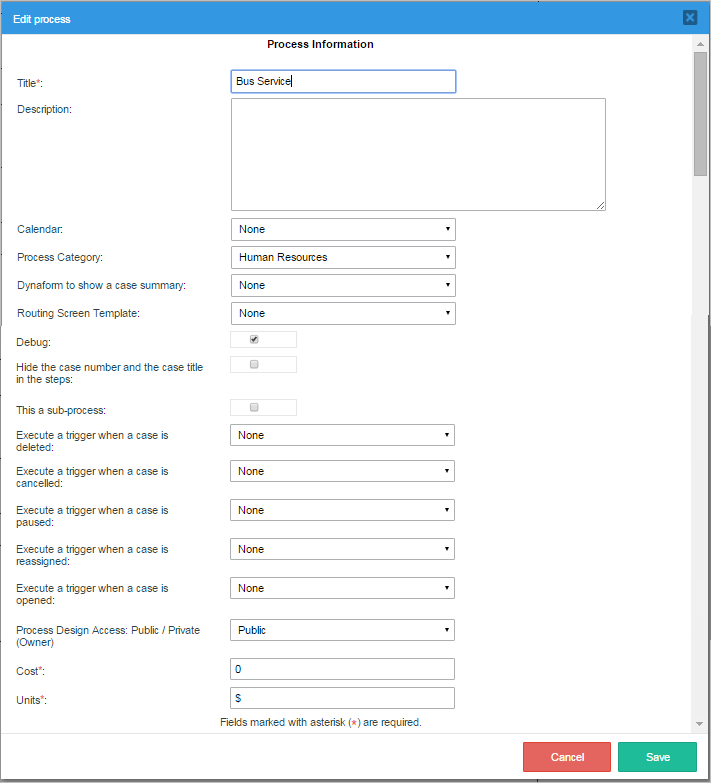Click the scroll down arrow on scrollbar
Image resolution: width=711 pixels, height=783 pixels.
pyautogui.click(x=701, y=723)
